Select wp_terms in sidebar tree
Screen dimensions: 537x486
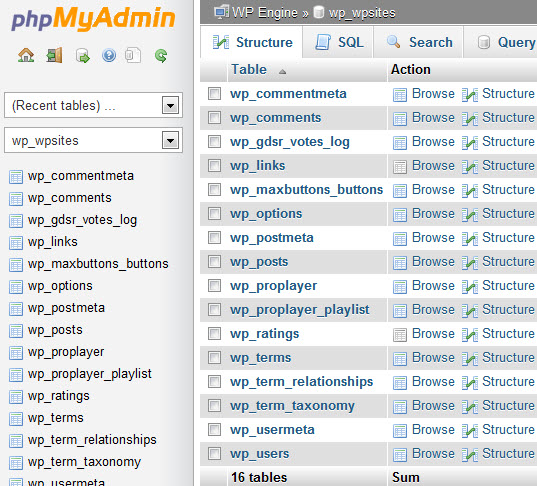(x=55, y=418)
